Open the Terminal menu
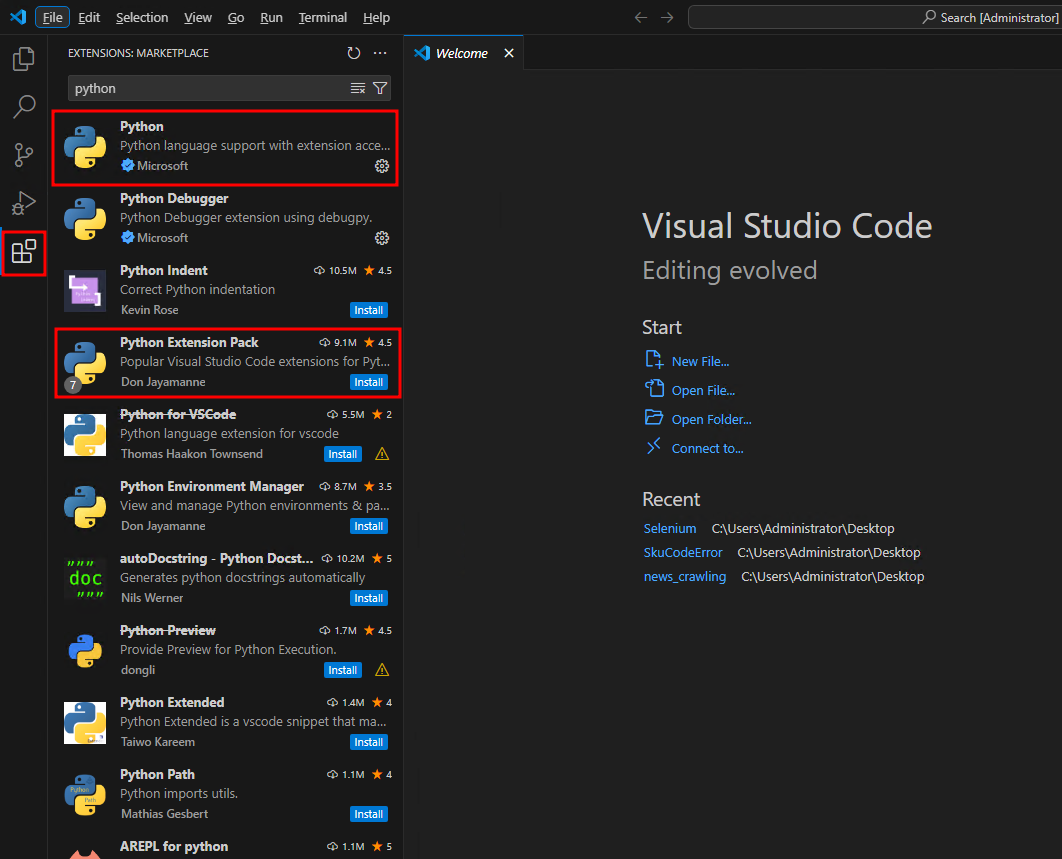 coord(322,18)
